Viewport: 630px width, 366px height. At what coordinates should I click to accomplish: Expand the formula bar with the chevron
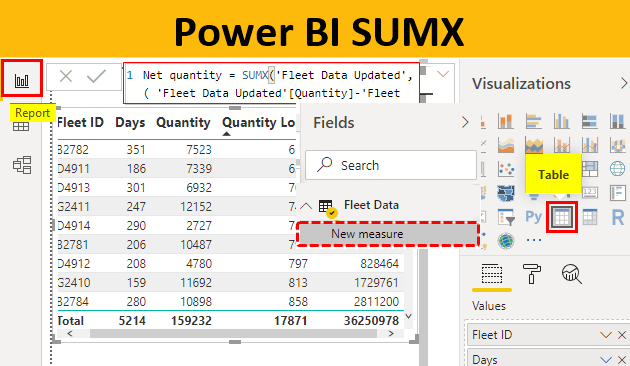pyautogui.click(x=443, y=74)
